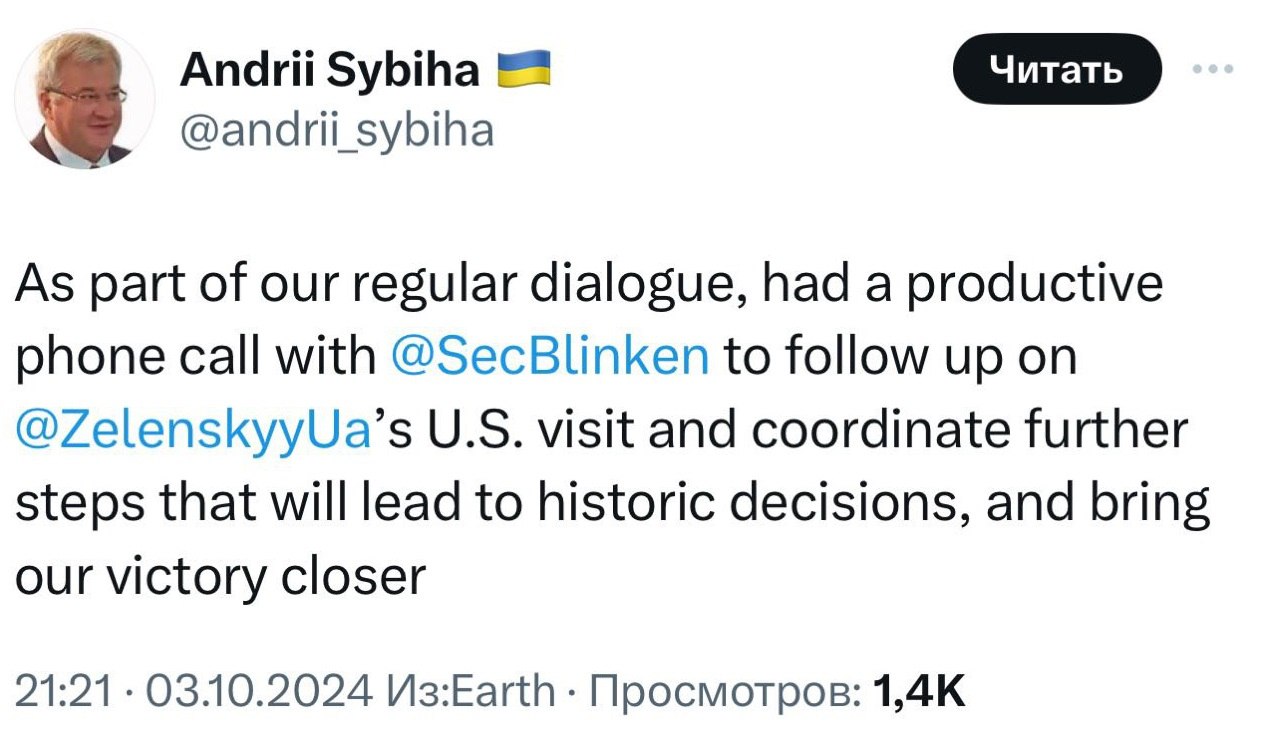
Task: Click the phrase "our victory closer"
Action: click(x=220, y=577)
